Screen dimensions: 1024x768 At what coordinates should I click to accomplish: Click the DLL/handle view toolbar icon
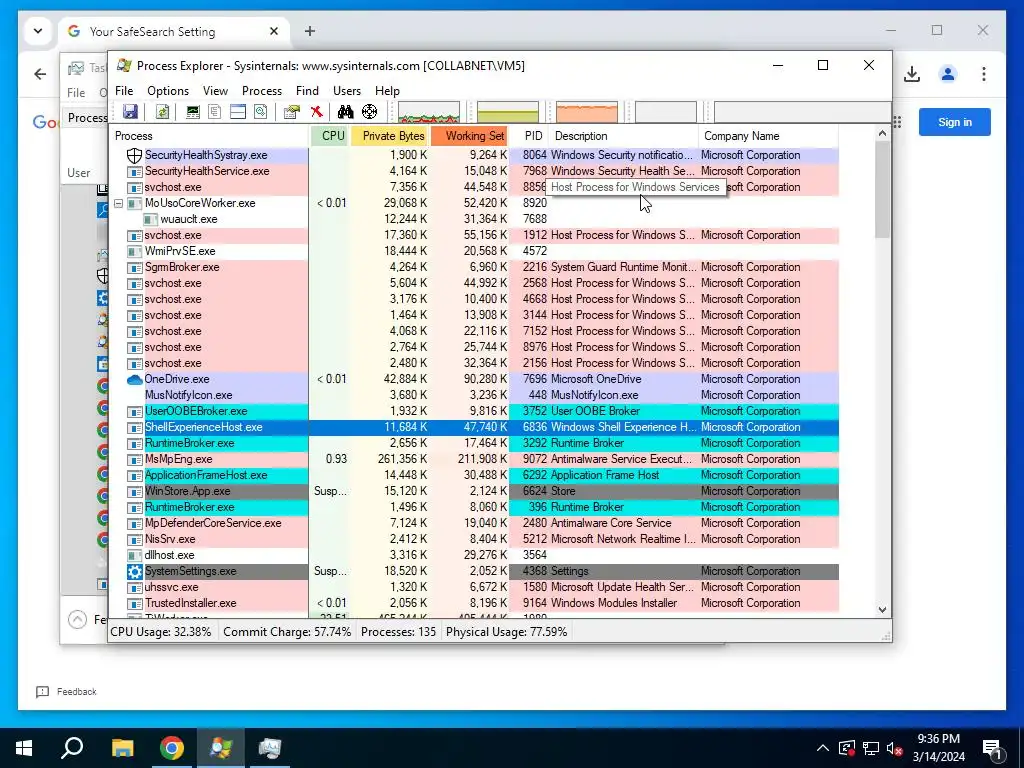click(261, 112)
